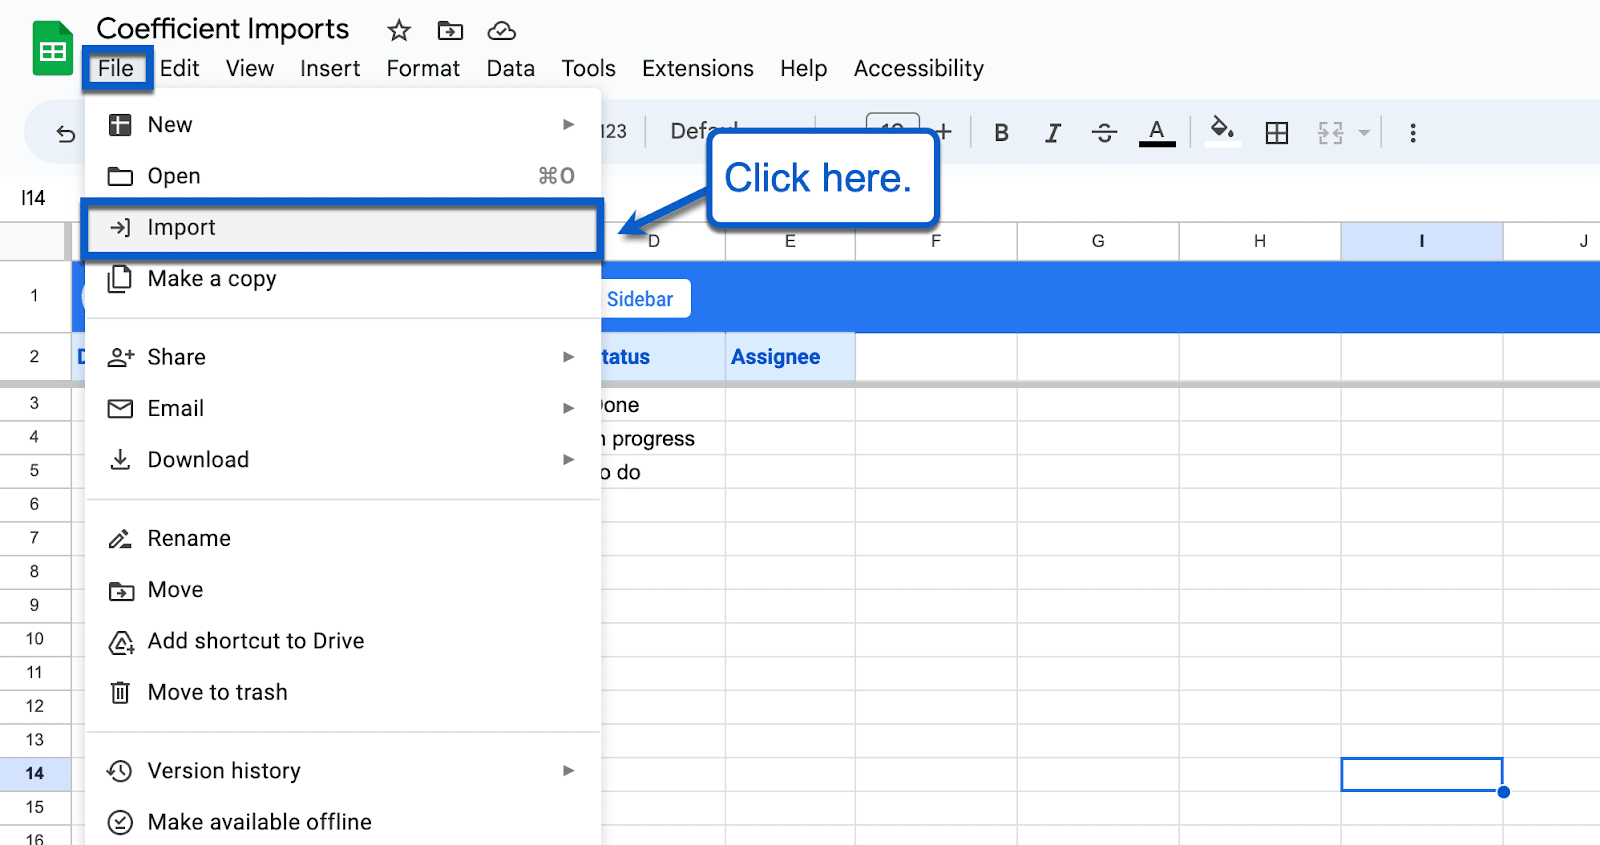Viewport: 1600px width, 845px height.
Task: Click the cell reference name box
Action: [33, 198]
